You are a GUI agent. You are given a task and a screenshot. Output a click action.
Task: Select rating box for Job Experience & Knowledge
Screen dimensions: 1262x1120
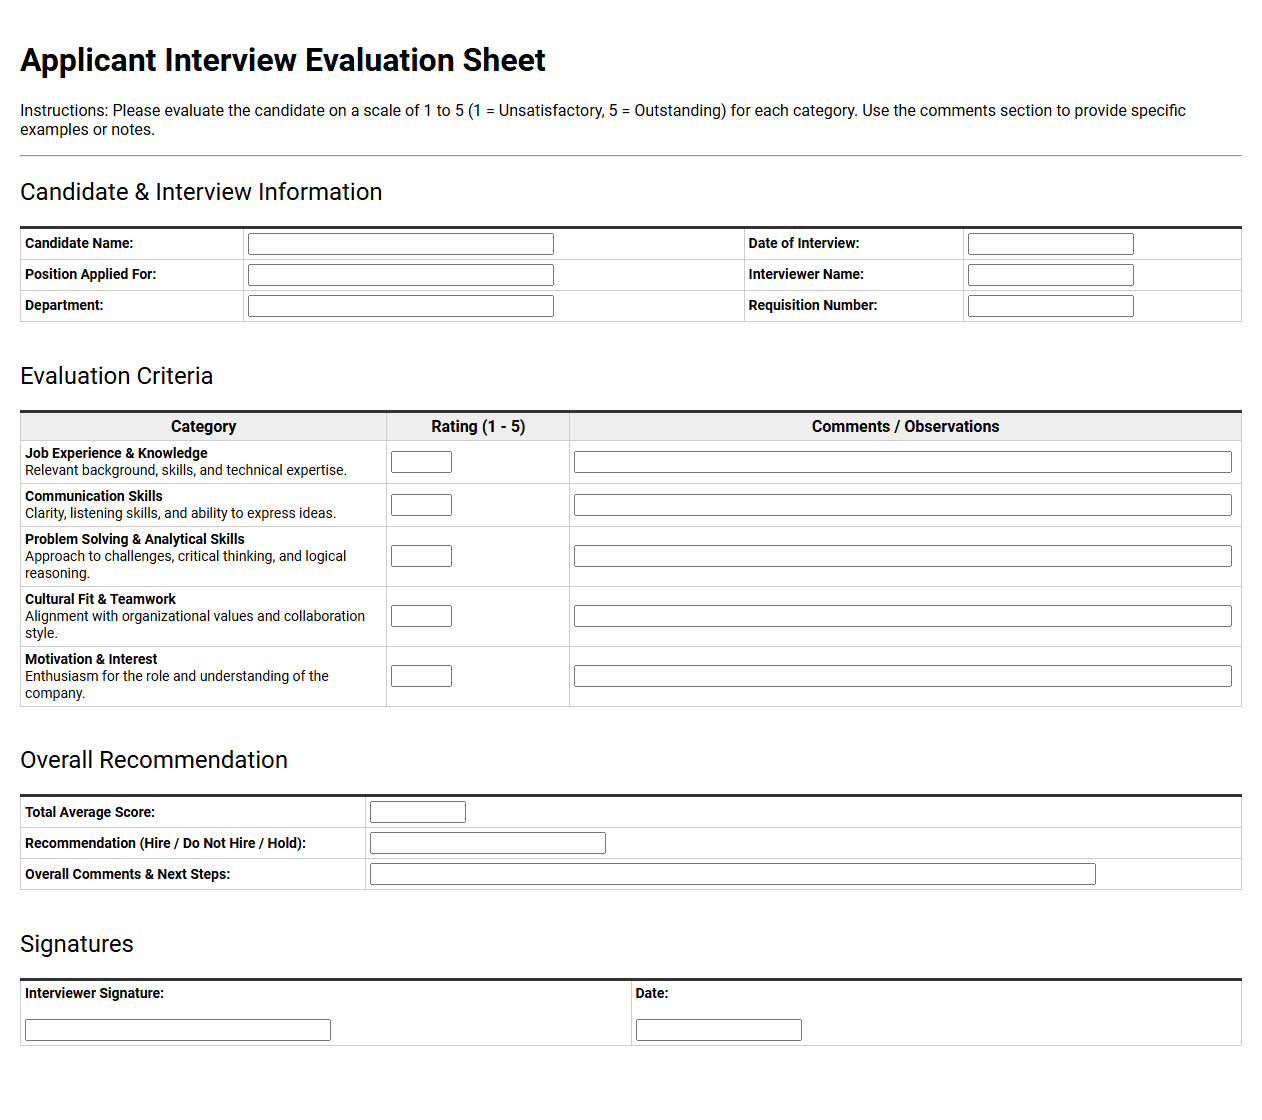(x=421, y=462)
